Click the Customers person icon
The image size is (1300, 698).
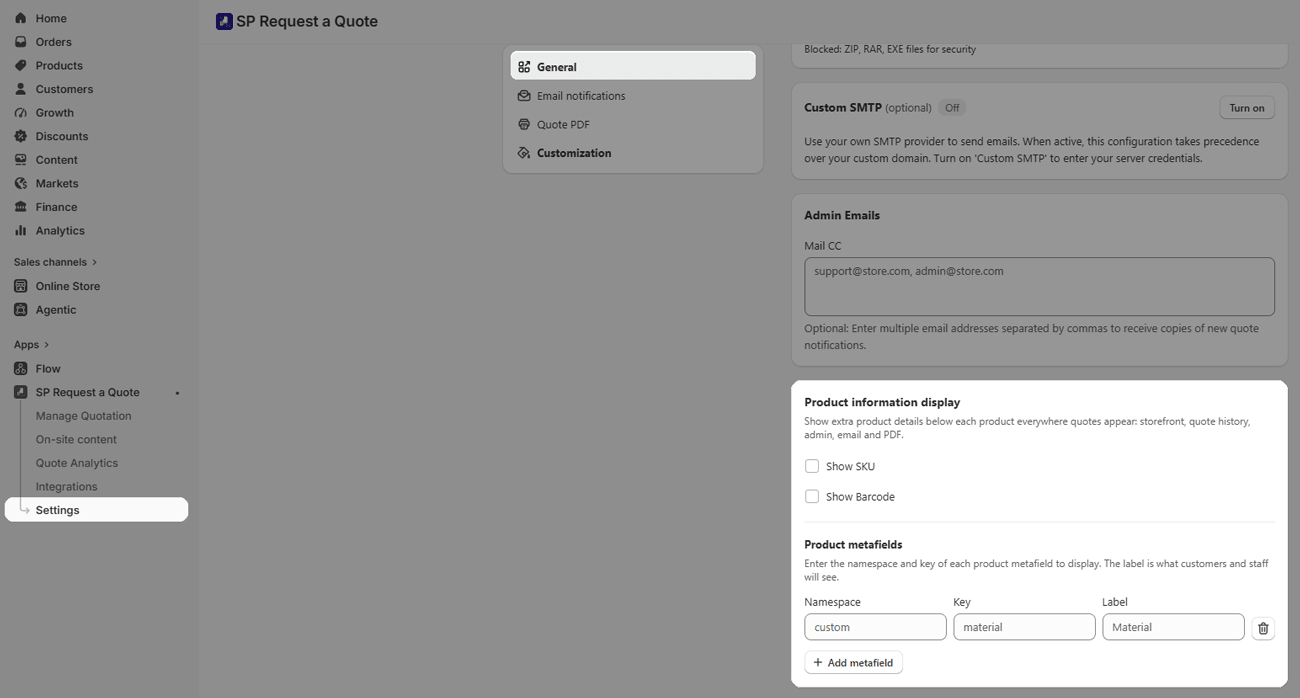point(20,89)
